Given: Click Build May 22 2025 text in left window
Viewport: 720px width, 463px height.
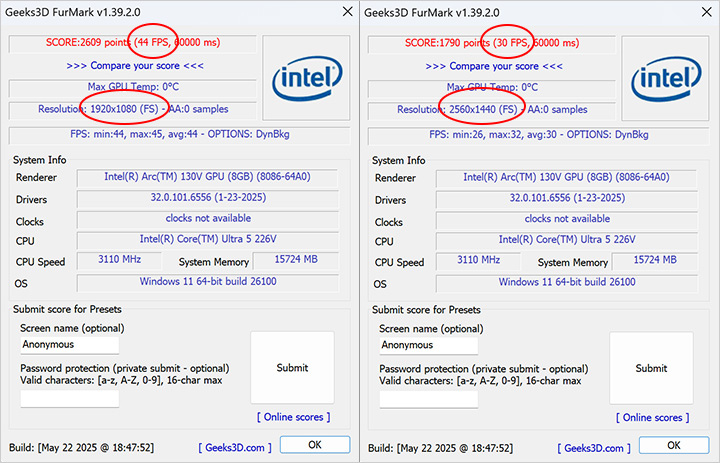Looking at the screenshot, I should (81, 447).
